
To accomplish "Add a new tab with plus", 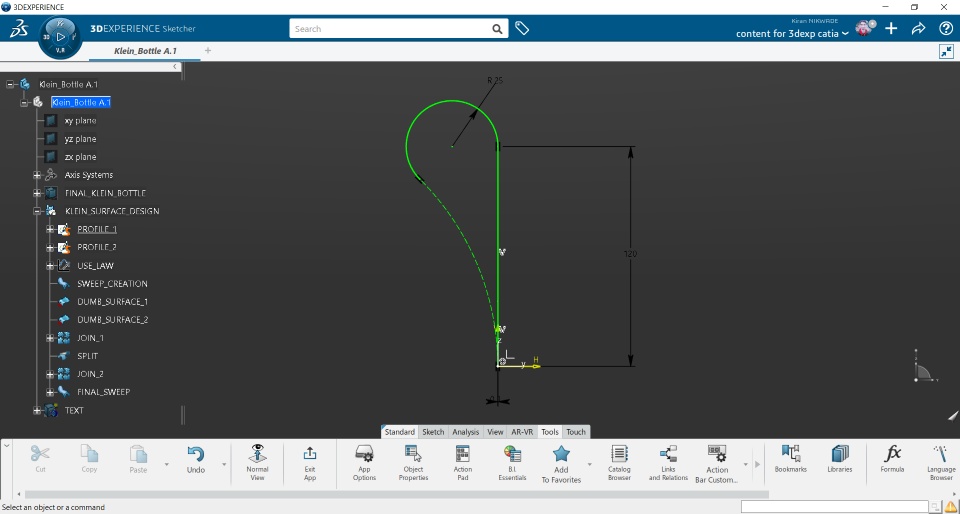I will [x=208, y=51].
